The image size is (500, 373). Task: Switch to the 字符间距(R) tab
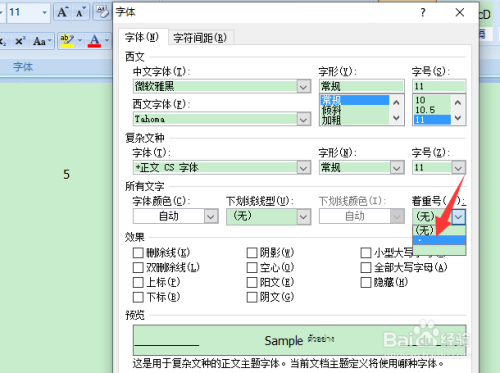(200, 38)
